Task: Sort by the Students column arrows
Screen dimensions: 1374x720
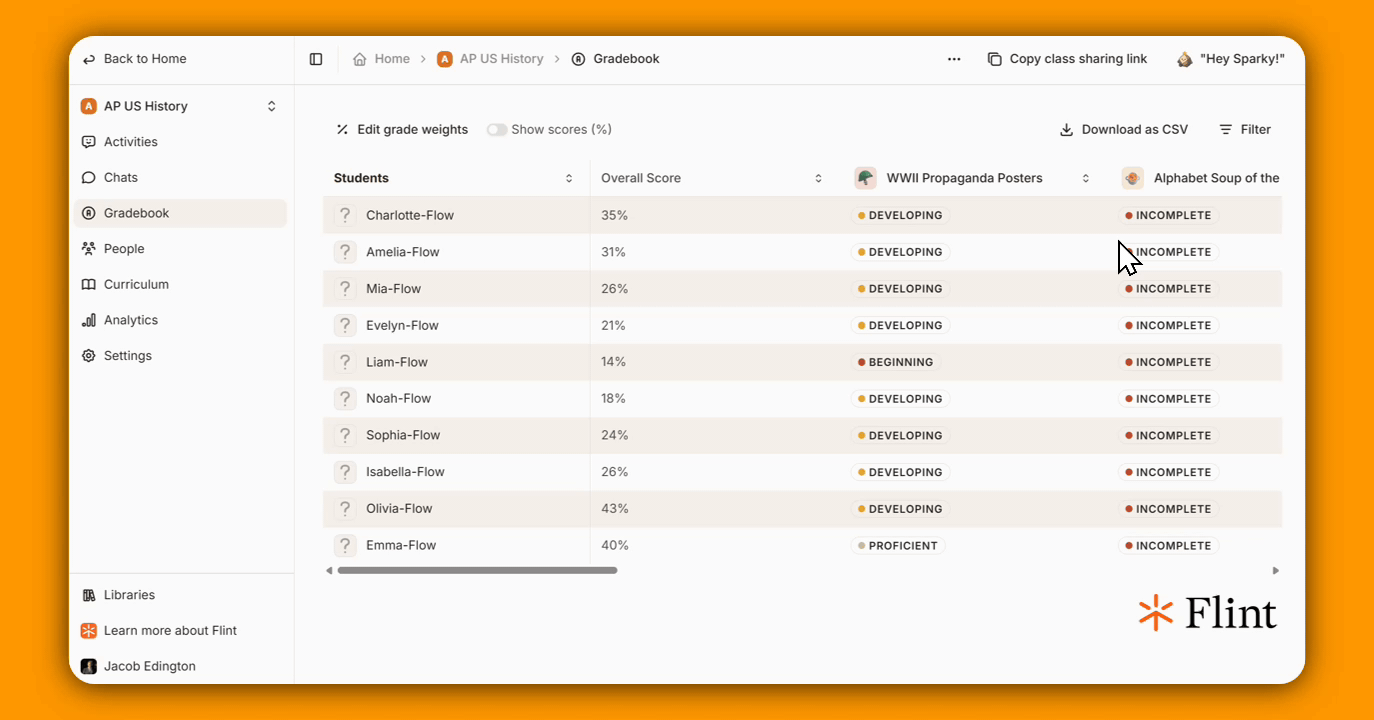Action: click(569, 178)
